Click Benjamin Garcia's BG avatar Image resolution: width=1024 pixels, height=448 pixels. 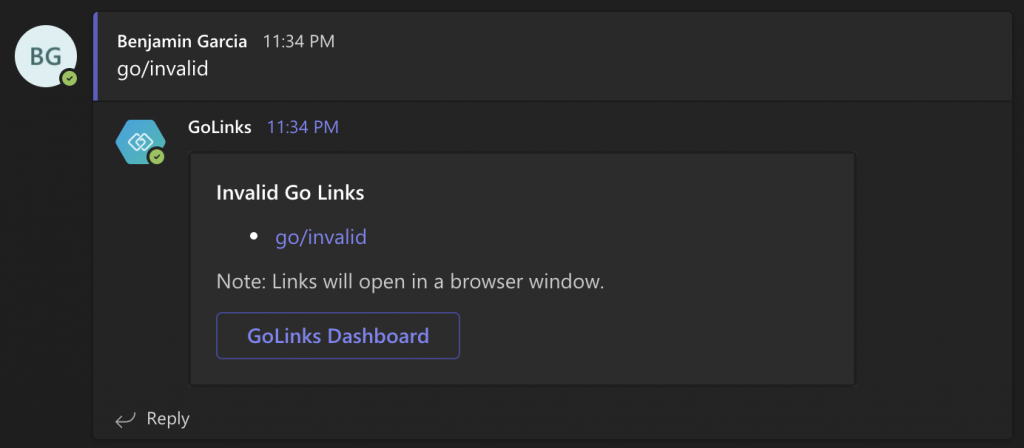click(x=46, y=56)
